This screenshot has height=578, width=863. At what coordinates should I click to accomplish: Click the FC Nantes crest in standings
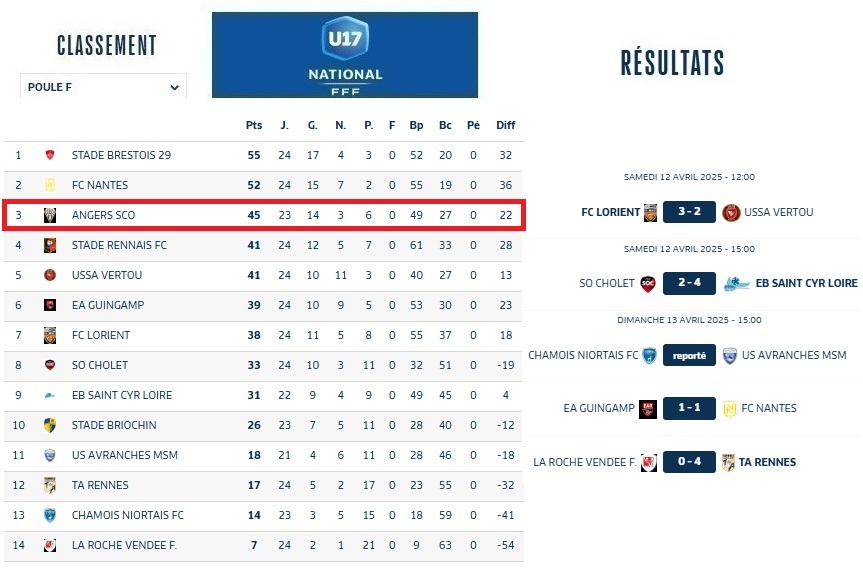[x=50, y=185]
